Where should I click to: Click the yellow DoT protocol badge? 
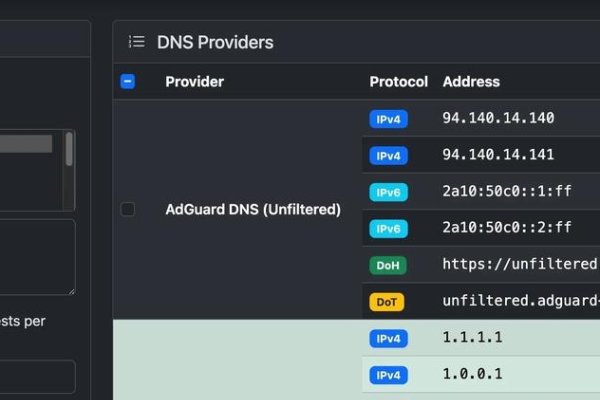click(387, 301)
